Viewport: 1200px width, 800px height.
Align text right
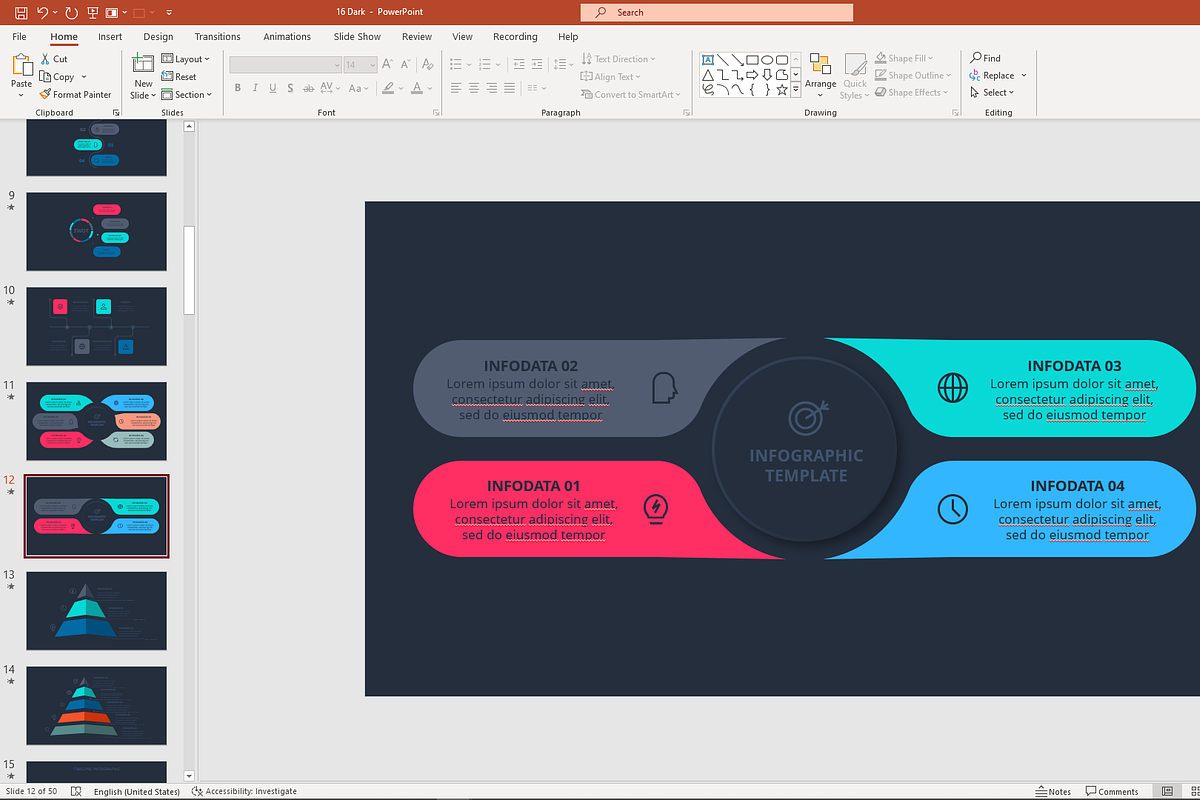click(x=492, y=88)
